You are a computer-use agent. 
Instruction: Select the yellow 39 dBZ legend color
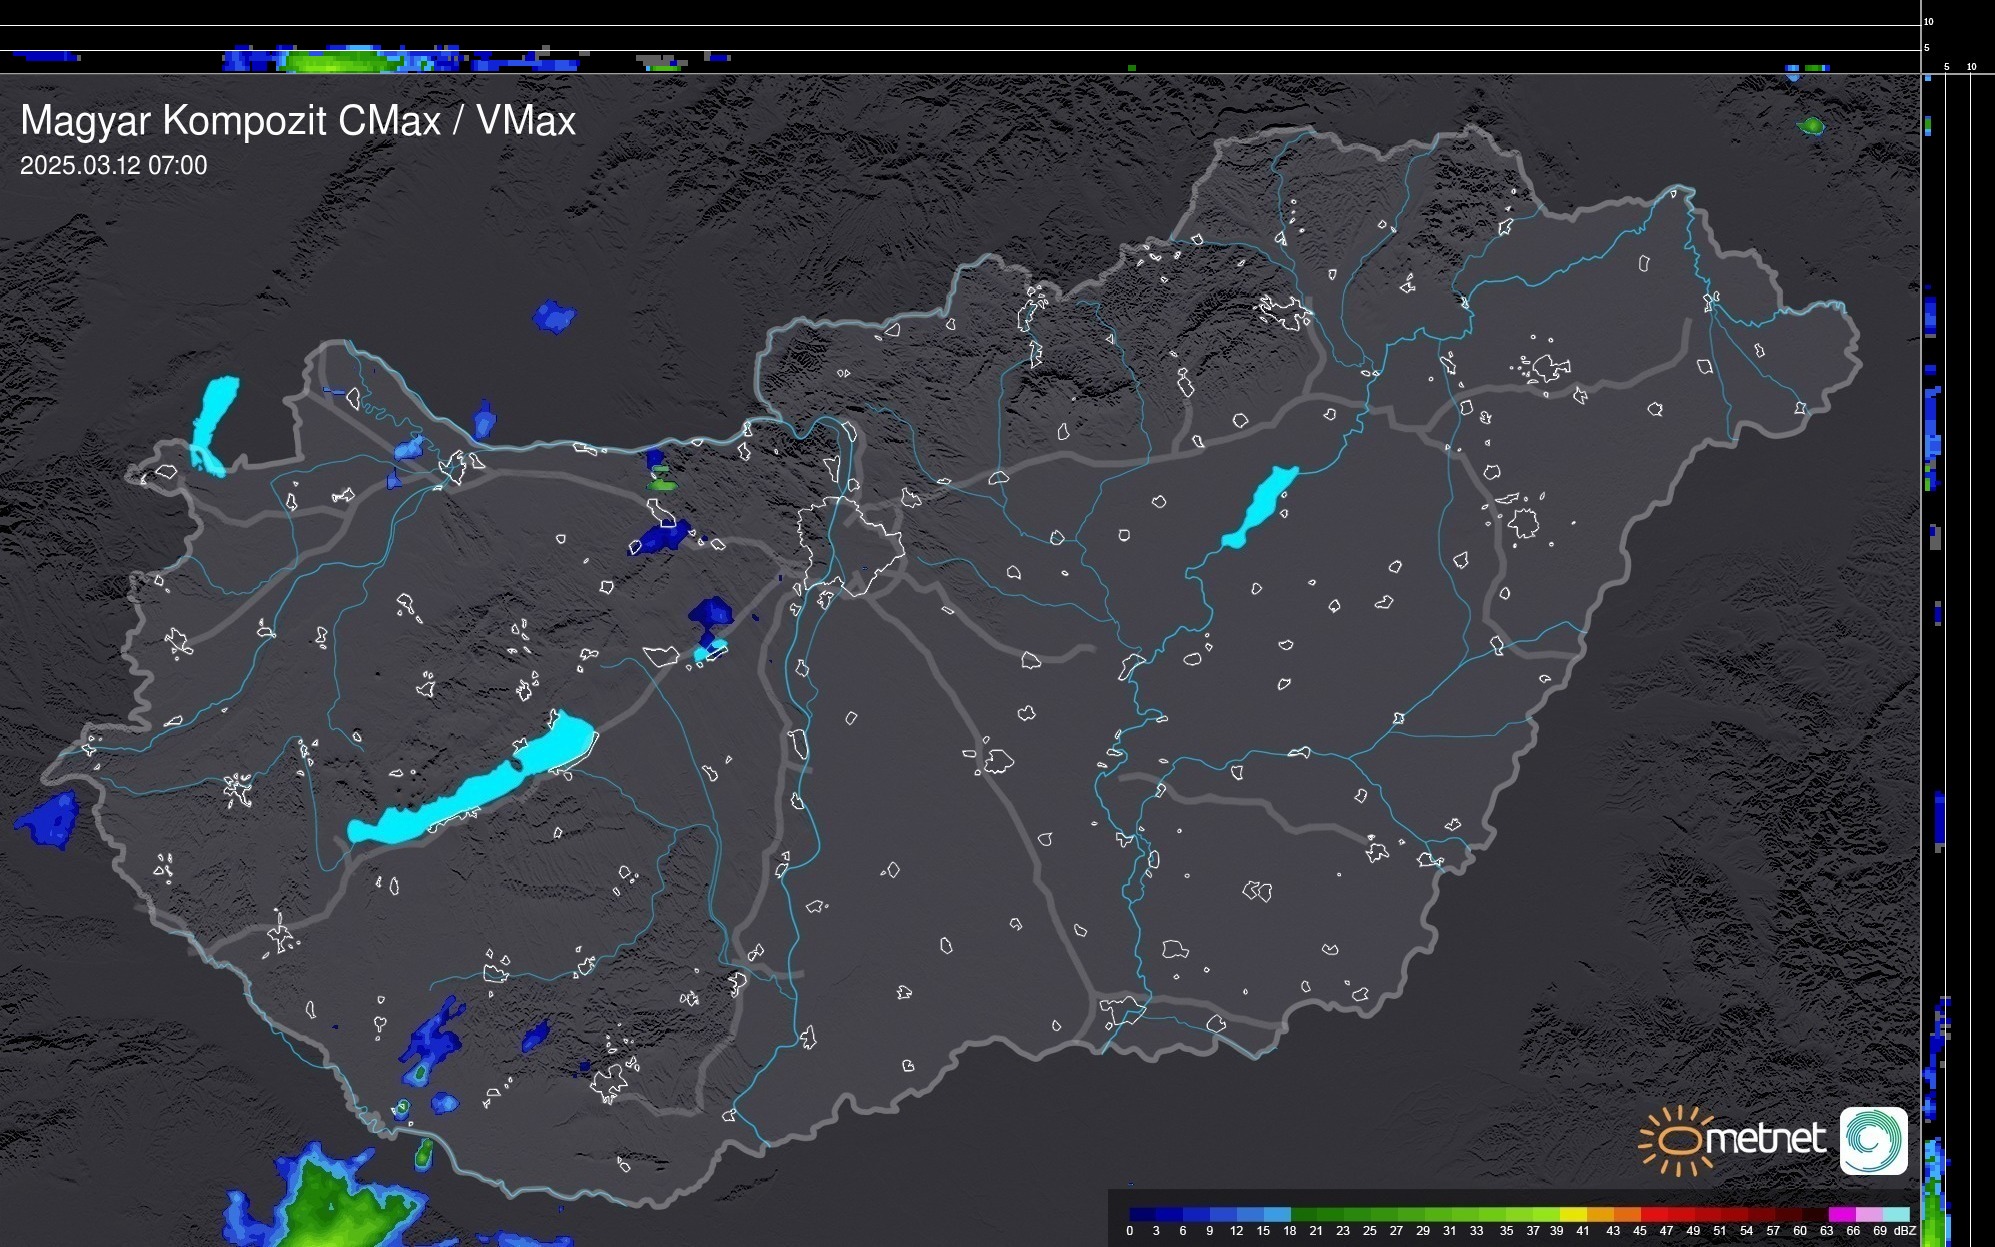(x=1572, y=1214)
